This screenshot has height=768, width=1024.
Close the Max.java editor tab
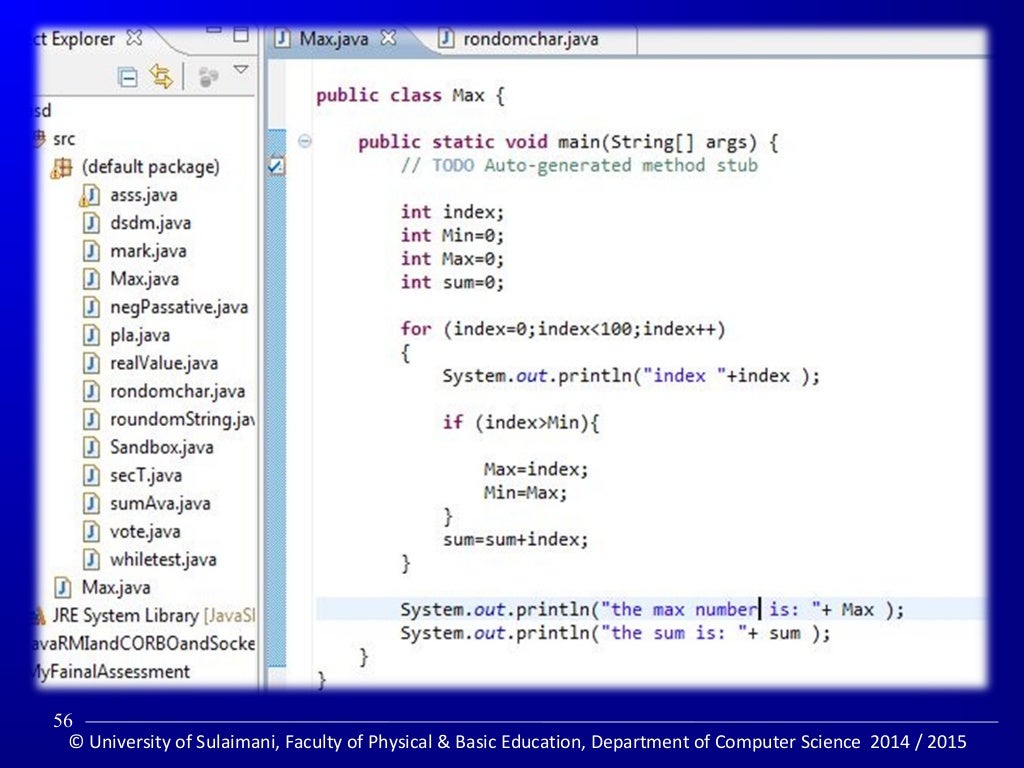(x=388, y=38)
